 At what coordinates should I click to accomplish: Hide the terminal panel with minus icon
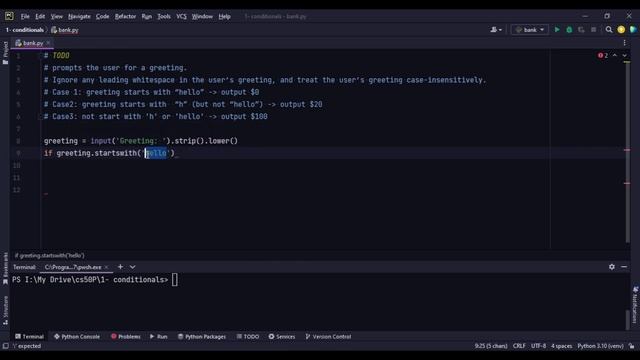click(x=624, y=267)
